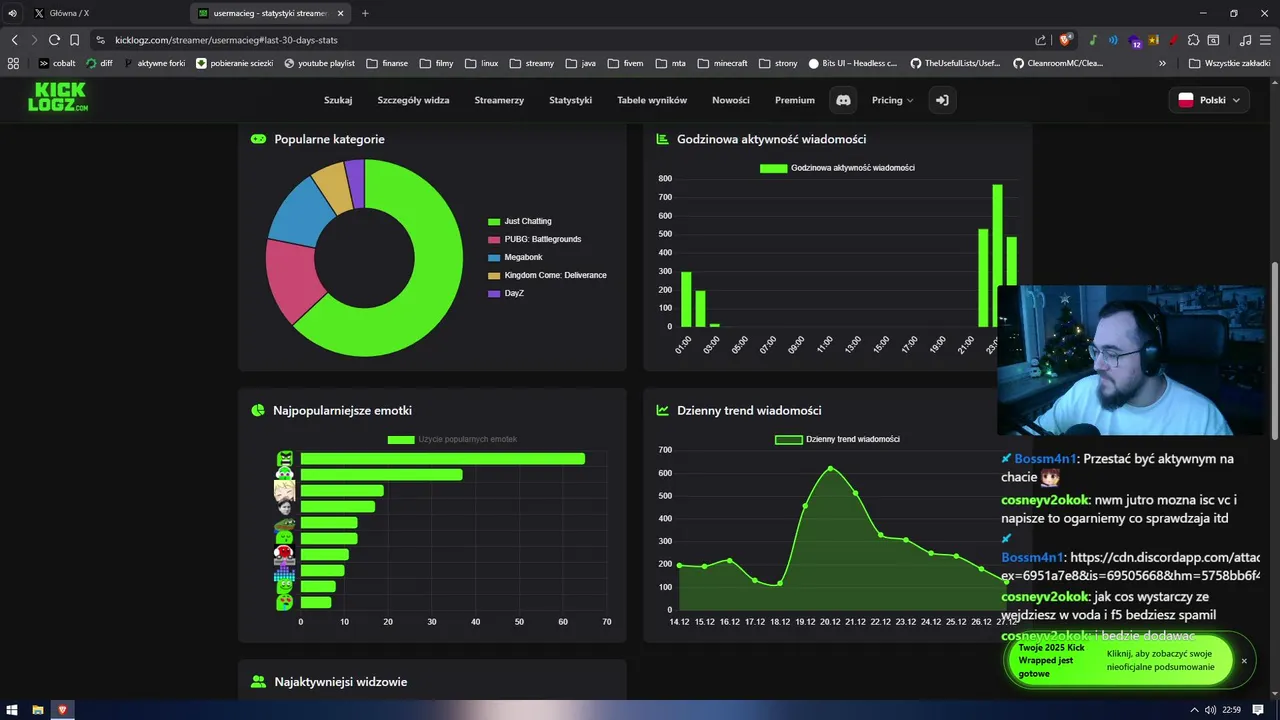Toggle the Dzienny trend wiadomości legend

(837, 439)
